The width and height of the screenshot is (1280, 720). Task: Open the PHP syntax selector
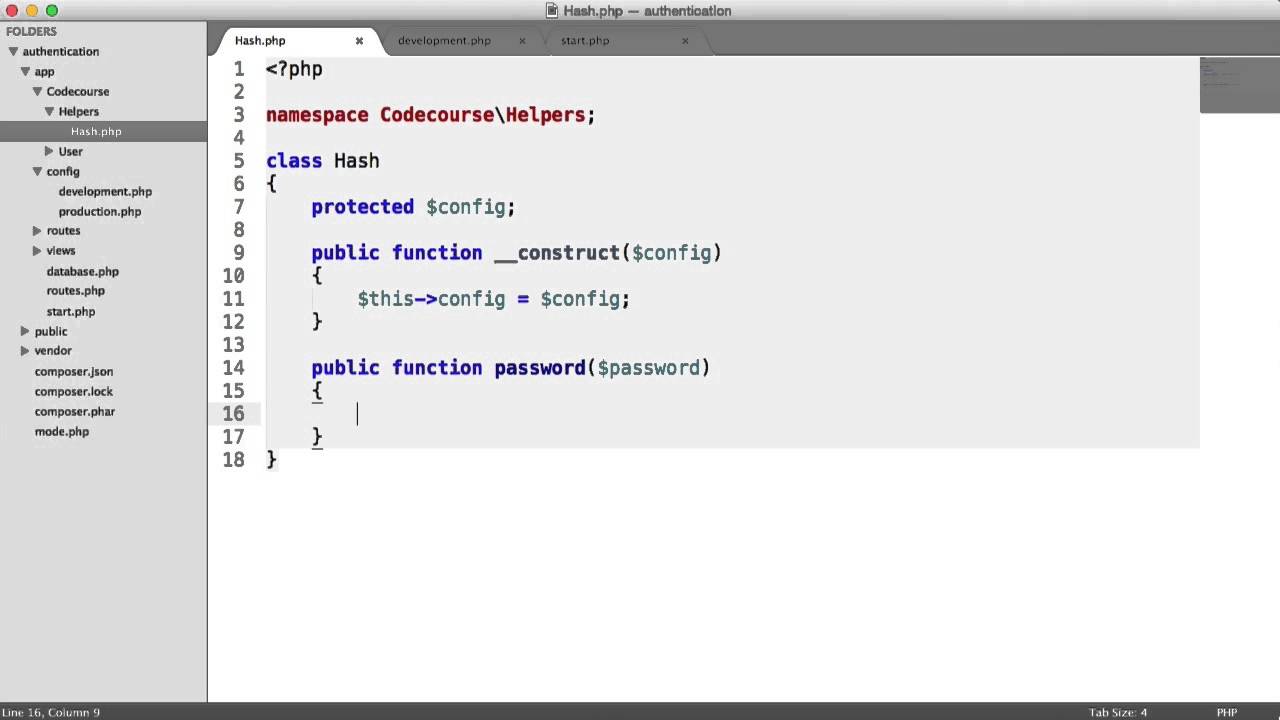pyautogui.click(x=1227, y=712)
